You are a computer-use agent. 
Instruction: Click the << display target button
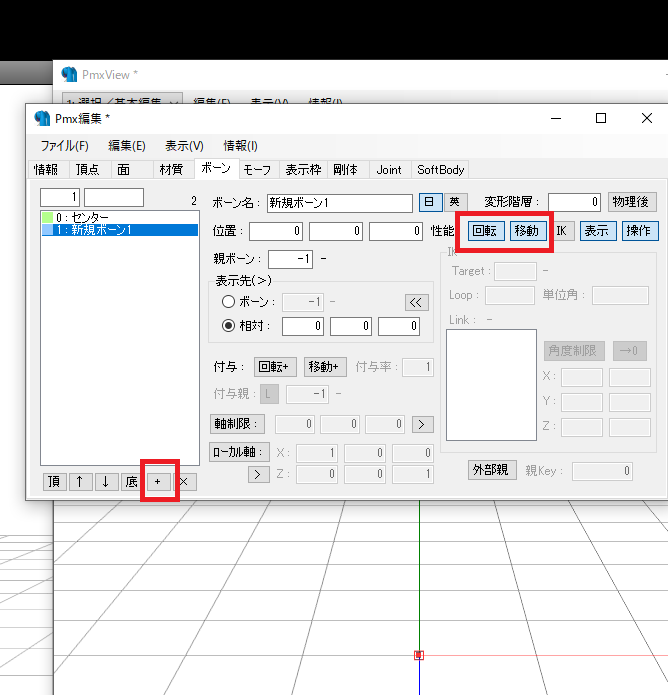pyautogui.click(x=416, y=301)
